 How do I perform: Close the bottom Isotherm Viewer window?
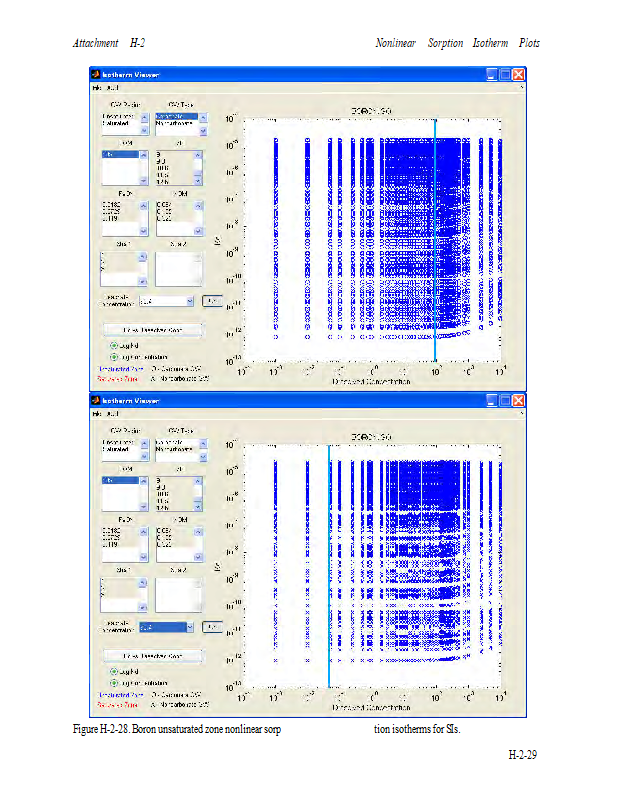(x=519, y=401)
